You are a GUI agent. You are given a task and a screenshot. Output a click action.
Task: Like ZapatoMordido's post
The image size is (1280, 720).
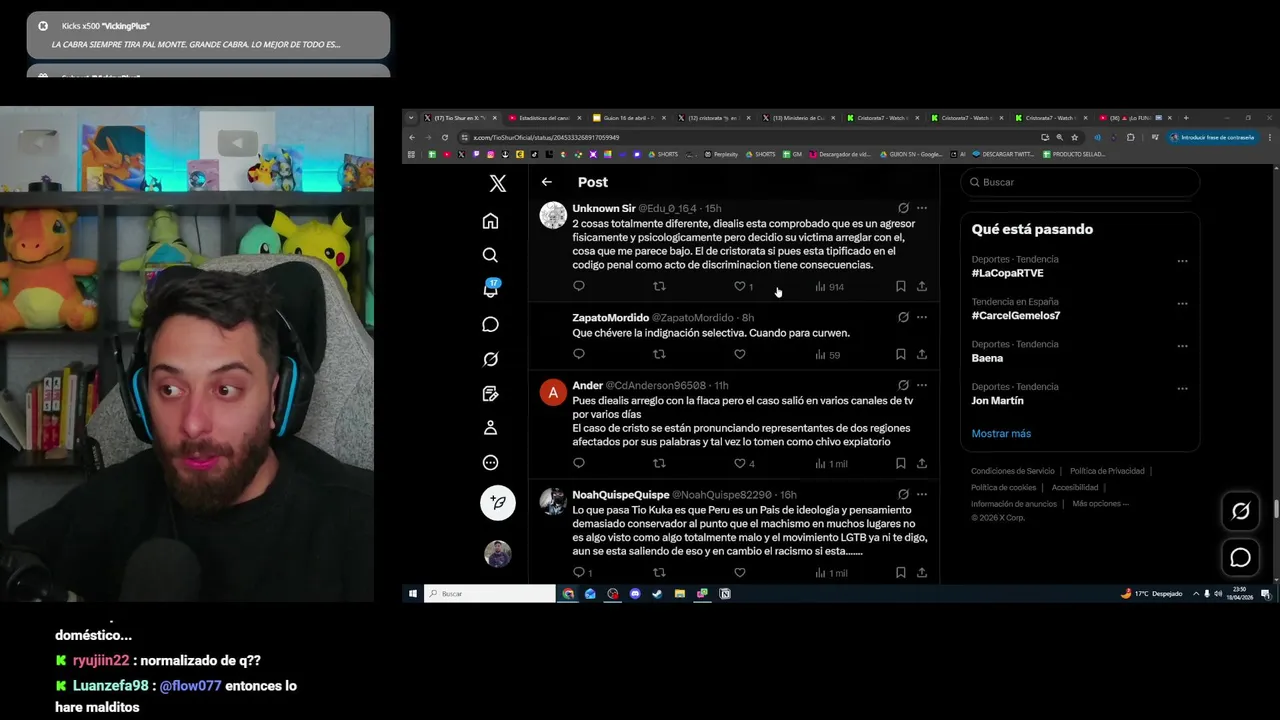point(740,354)
